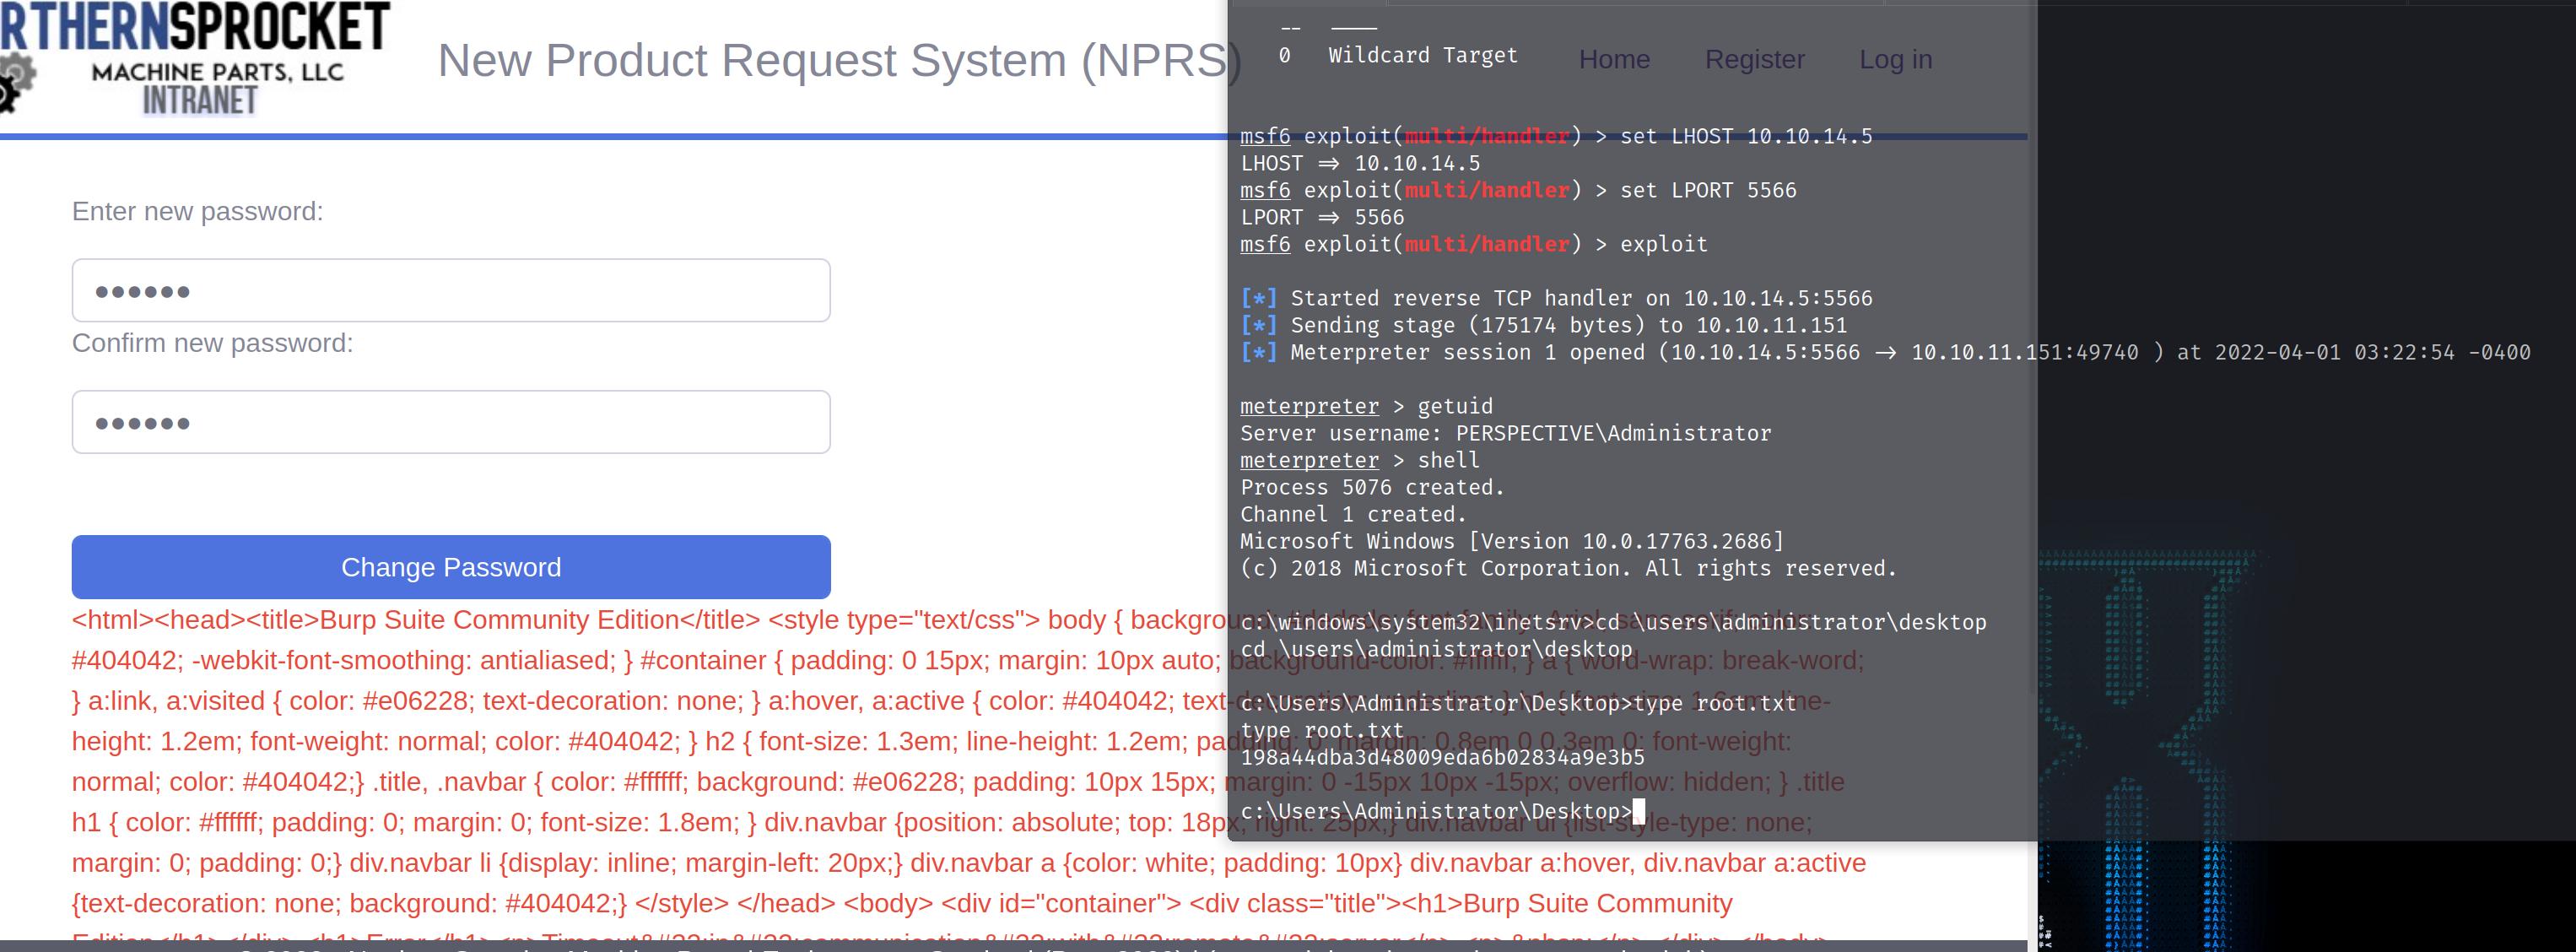The image size is (2576, 952).
Task: Click the terminal prompt cursor at Desktop>
Action: click(x=1638, y=811)
